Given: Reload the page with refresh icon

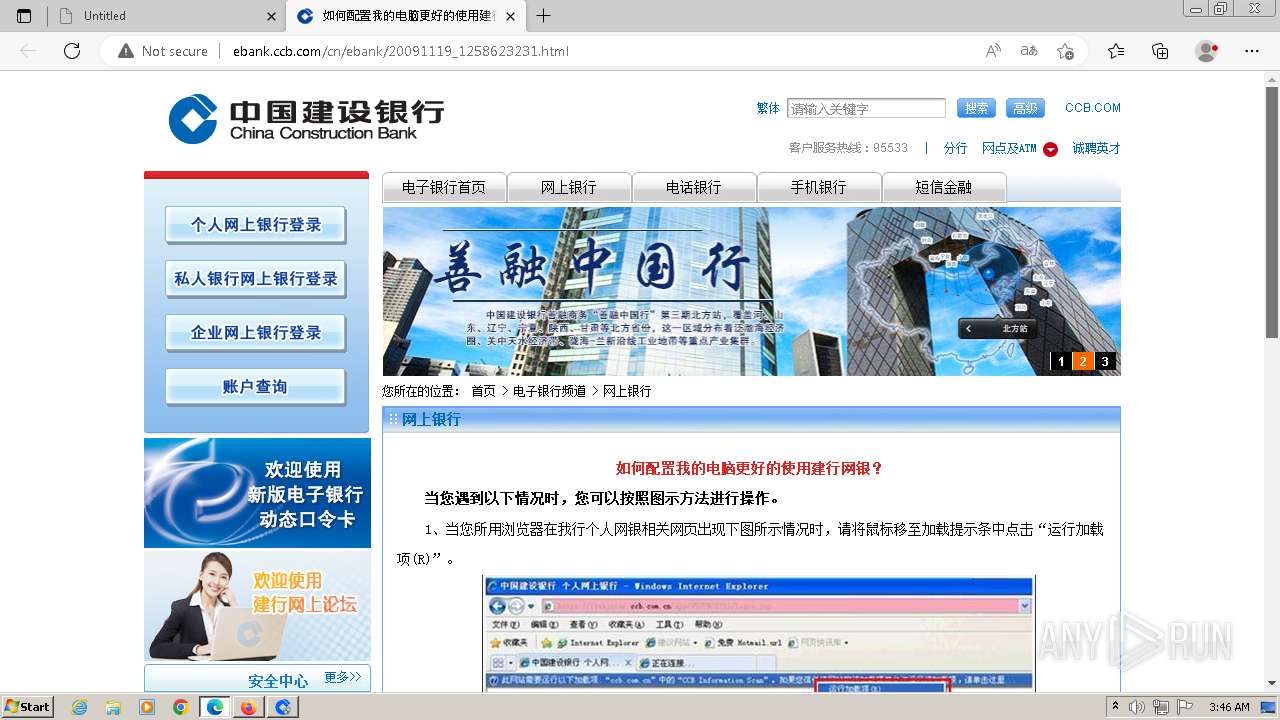Looking at the screenshot, I should click(x=72, y=51).
